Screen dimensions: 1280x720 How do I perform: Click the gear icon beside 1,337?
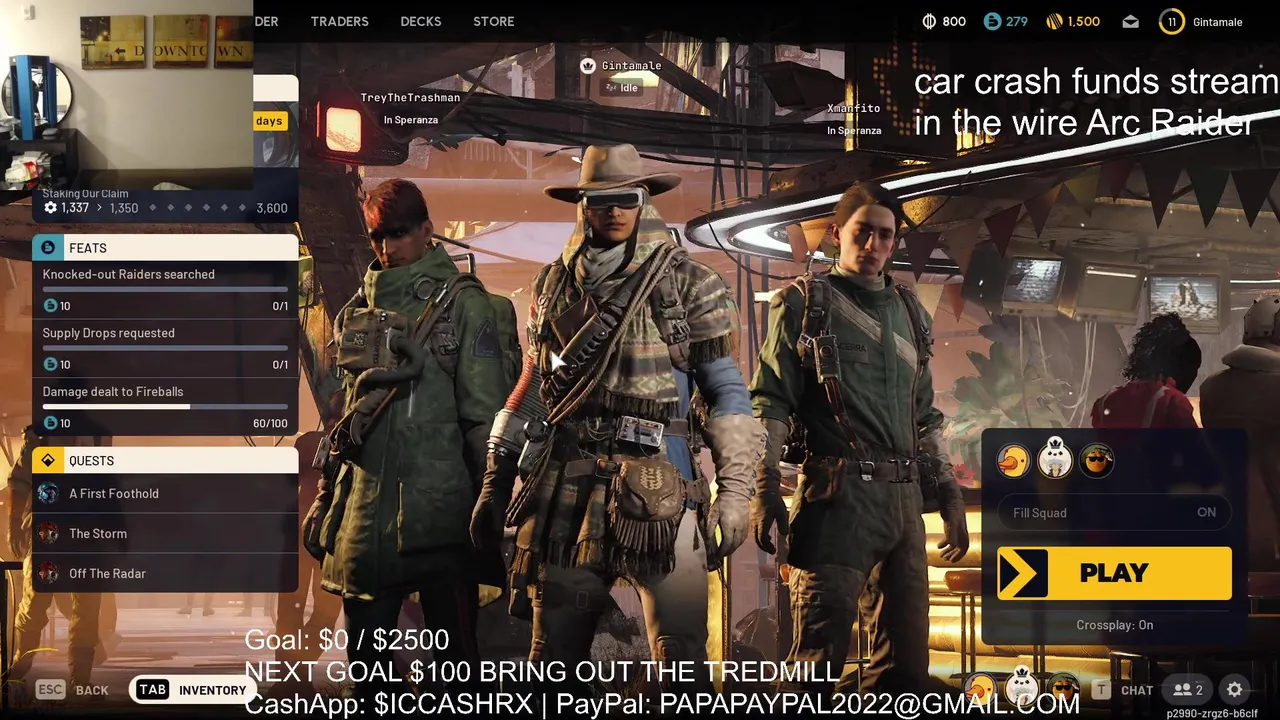point(51,208)
